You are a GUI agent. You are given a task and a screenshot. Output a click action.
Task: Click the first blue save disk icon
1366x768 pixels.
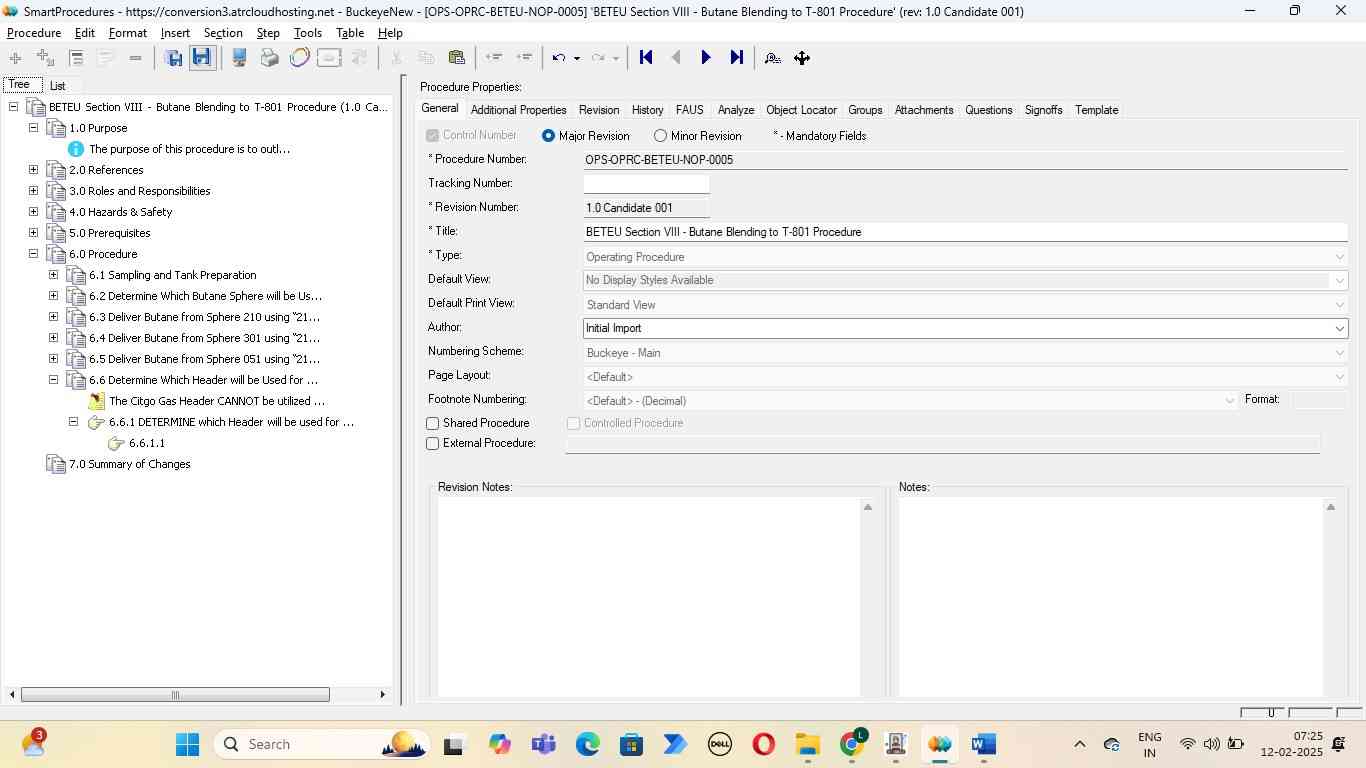[x=174, y=58]
